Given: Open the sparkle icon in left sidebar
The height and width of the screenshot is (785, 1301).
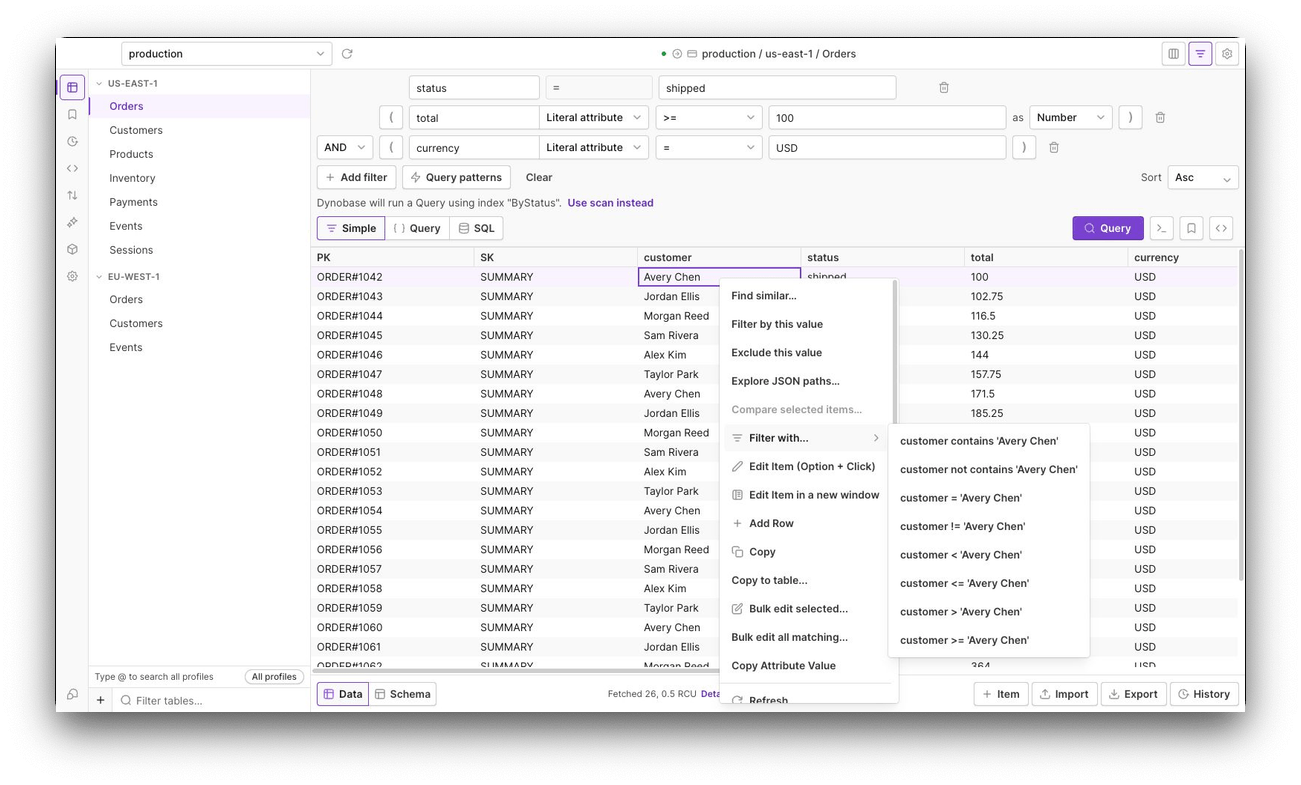Looking at the screenshot, I should pyautogui.click(x=72, y=222).
